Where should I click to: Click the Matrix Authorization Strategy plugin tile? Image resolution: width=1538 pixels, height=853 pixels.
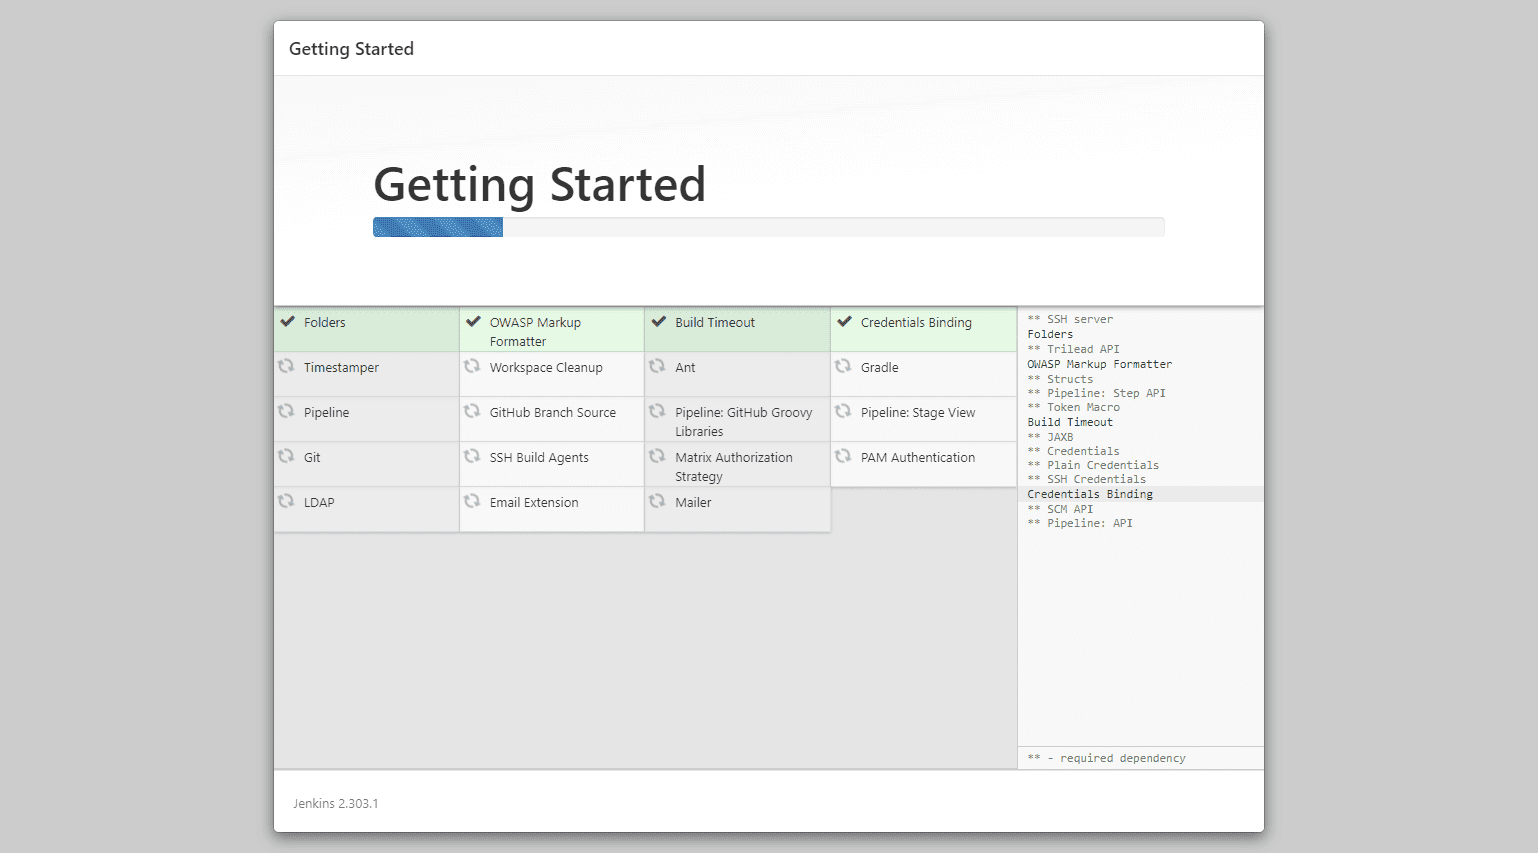(x=737, y=465)
